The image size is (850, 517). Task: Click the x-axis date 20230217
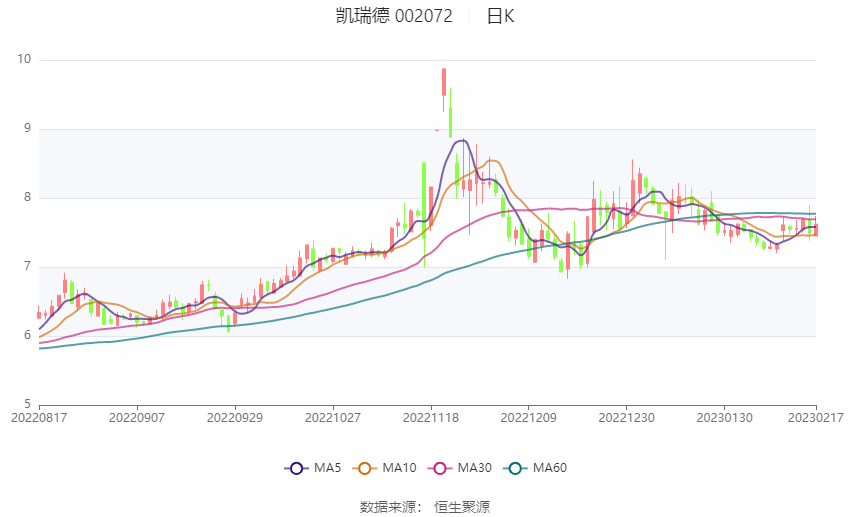click(816, 418)
